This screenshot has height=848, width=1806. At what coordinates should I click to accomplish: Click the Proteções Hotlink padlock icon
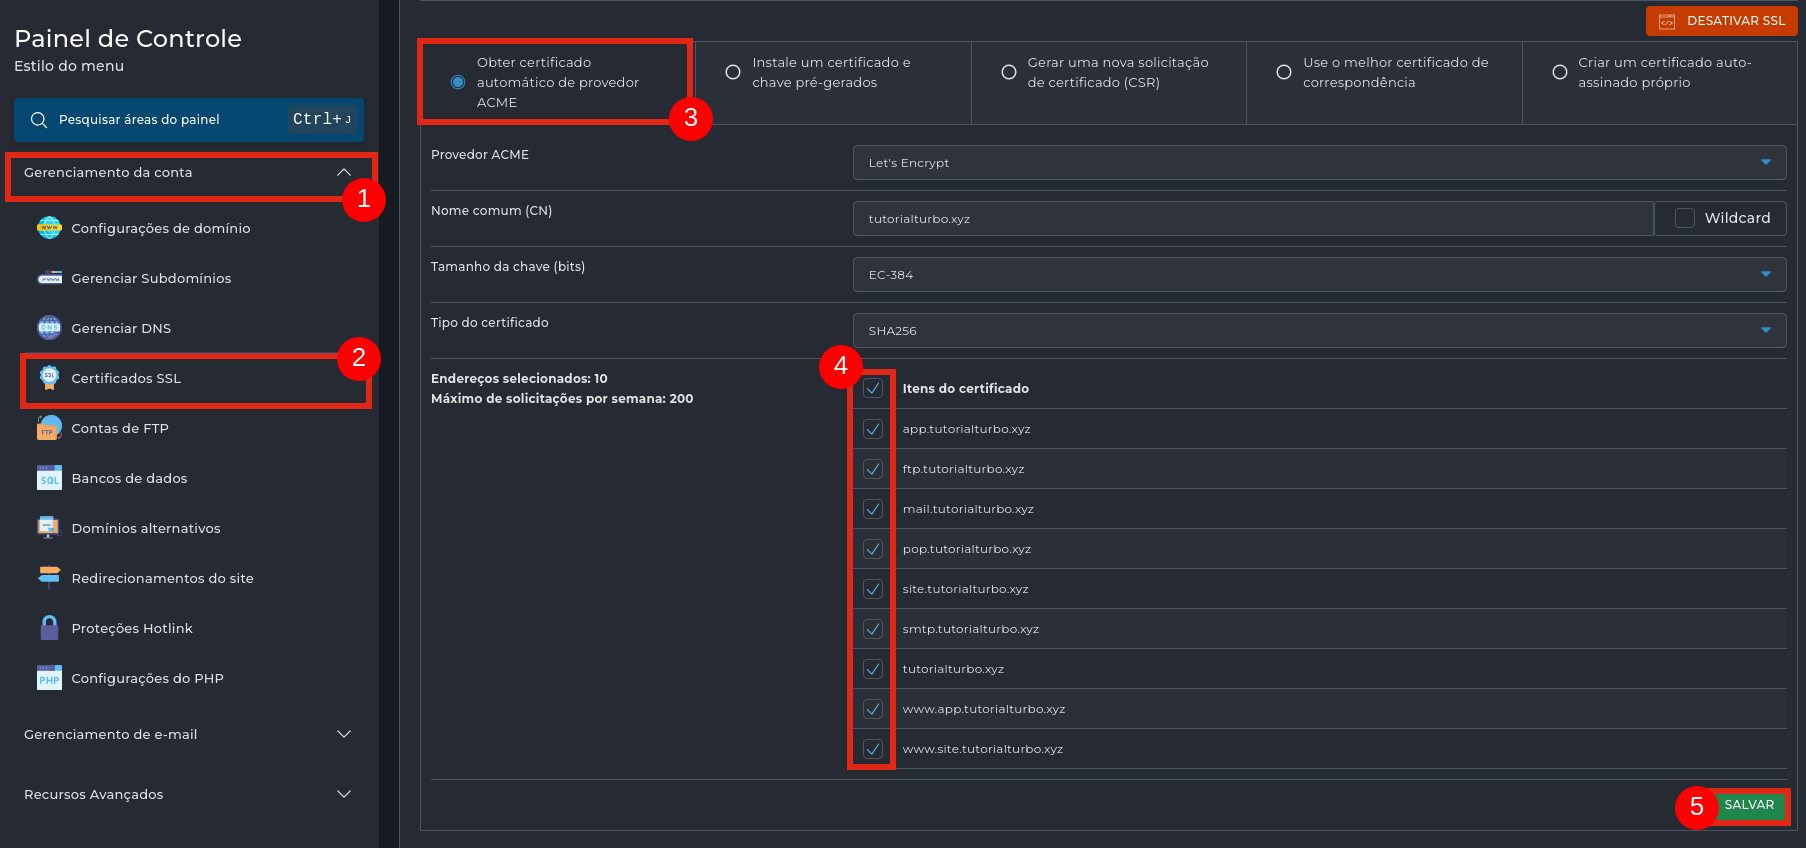coord(49,628)
